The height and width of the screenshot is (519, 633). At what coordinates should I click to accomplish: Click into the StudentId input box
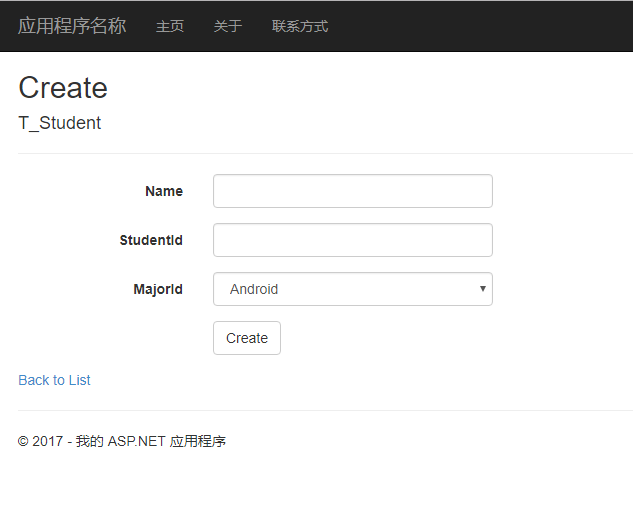352,240
